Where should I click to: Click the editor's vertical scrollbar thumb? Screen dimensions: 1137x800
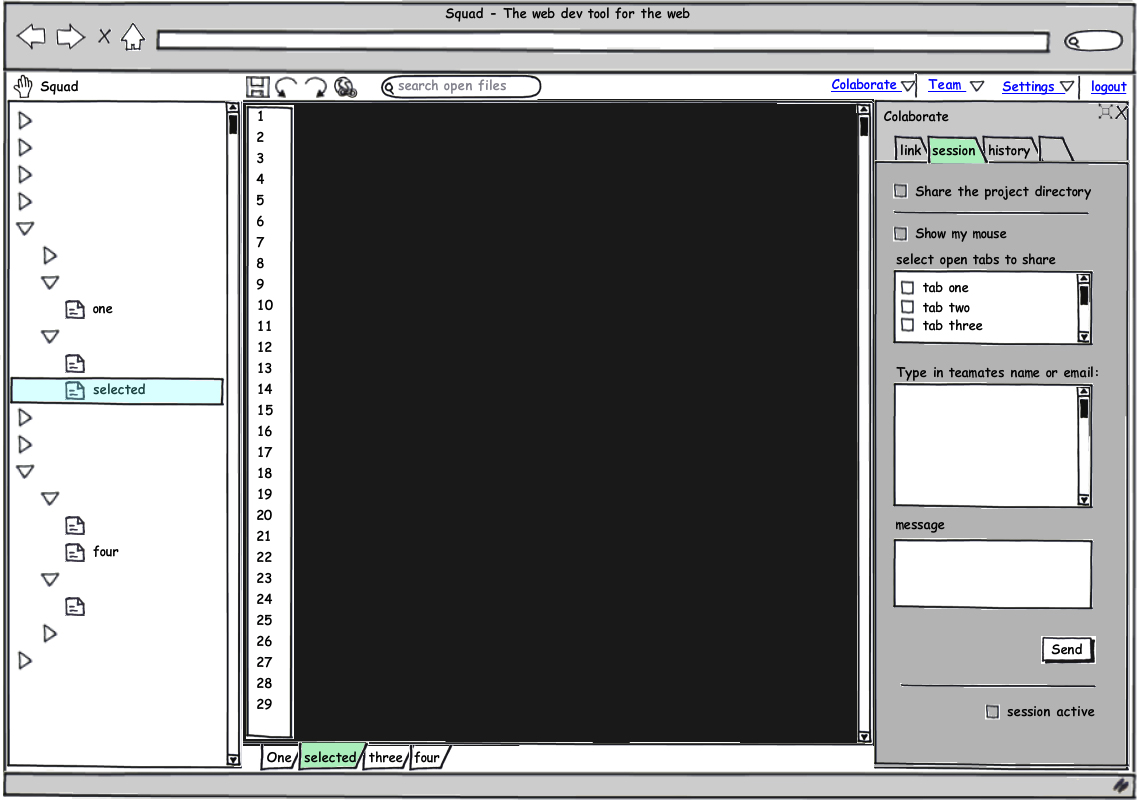pyautogui.click(x=864, y=126)
